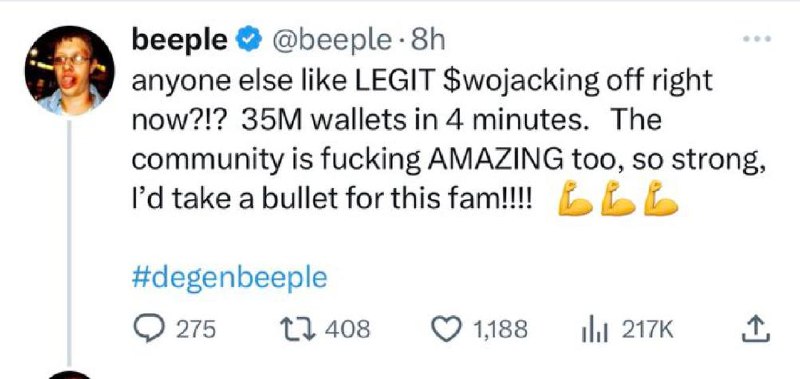800x379 pixels.
Task: Click the 217K views count
Action: pos(647,330)
